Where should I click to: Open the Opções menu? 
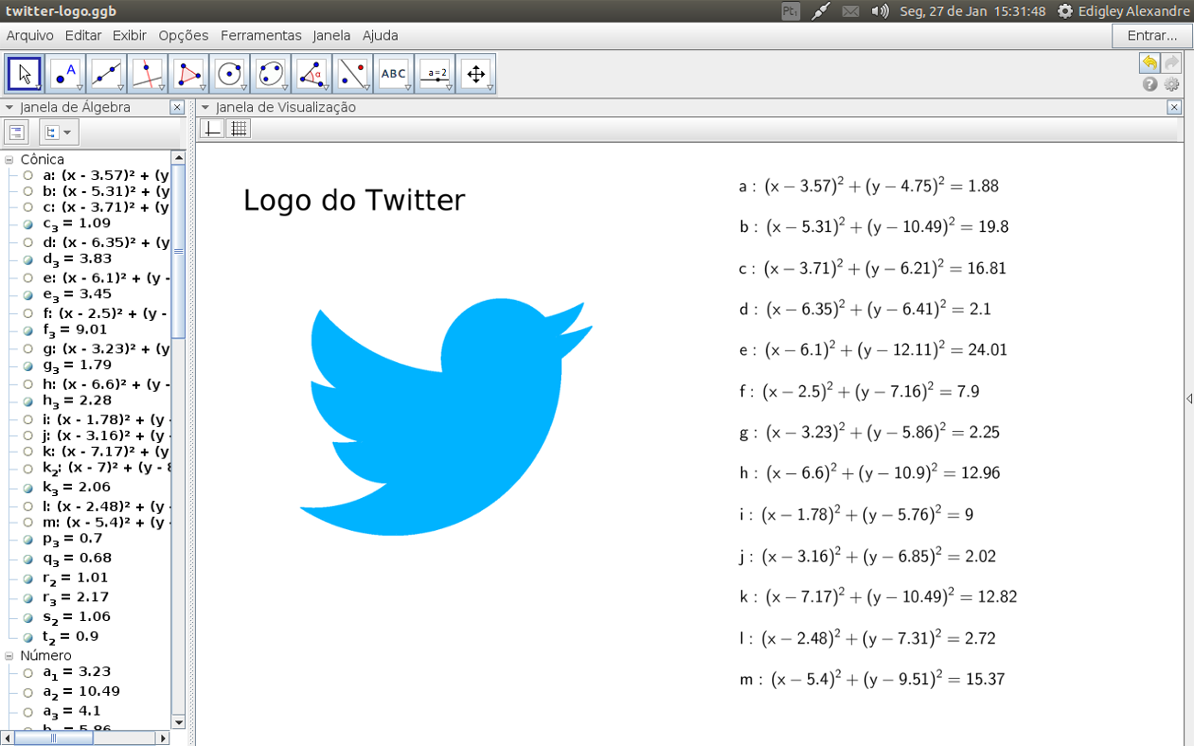click(183, 36)
